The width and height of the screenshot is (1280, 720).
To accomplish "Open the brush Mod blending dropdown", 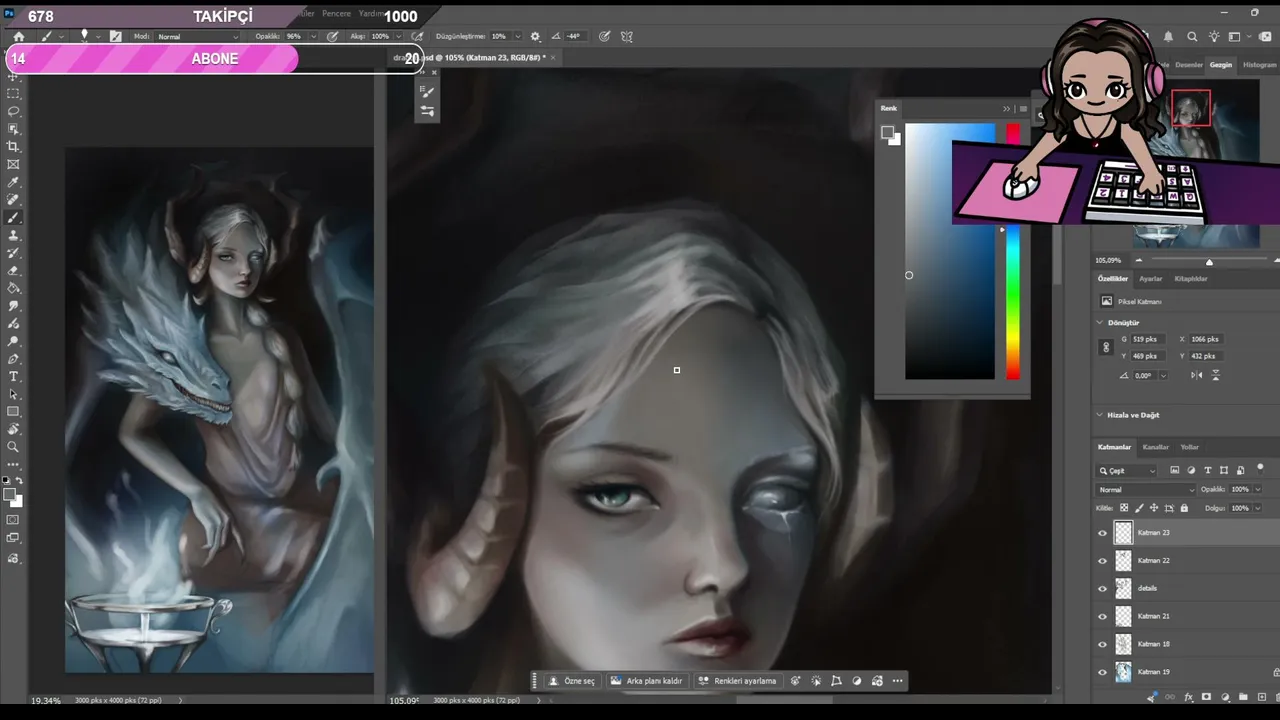I will (x=195, y=36).
